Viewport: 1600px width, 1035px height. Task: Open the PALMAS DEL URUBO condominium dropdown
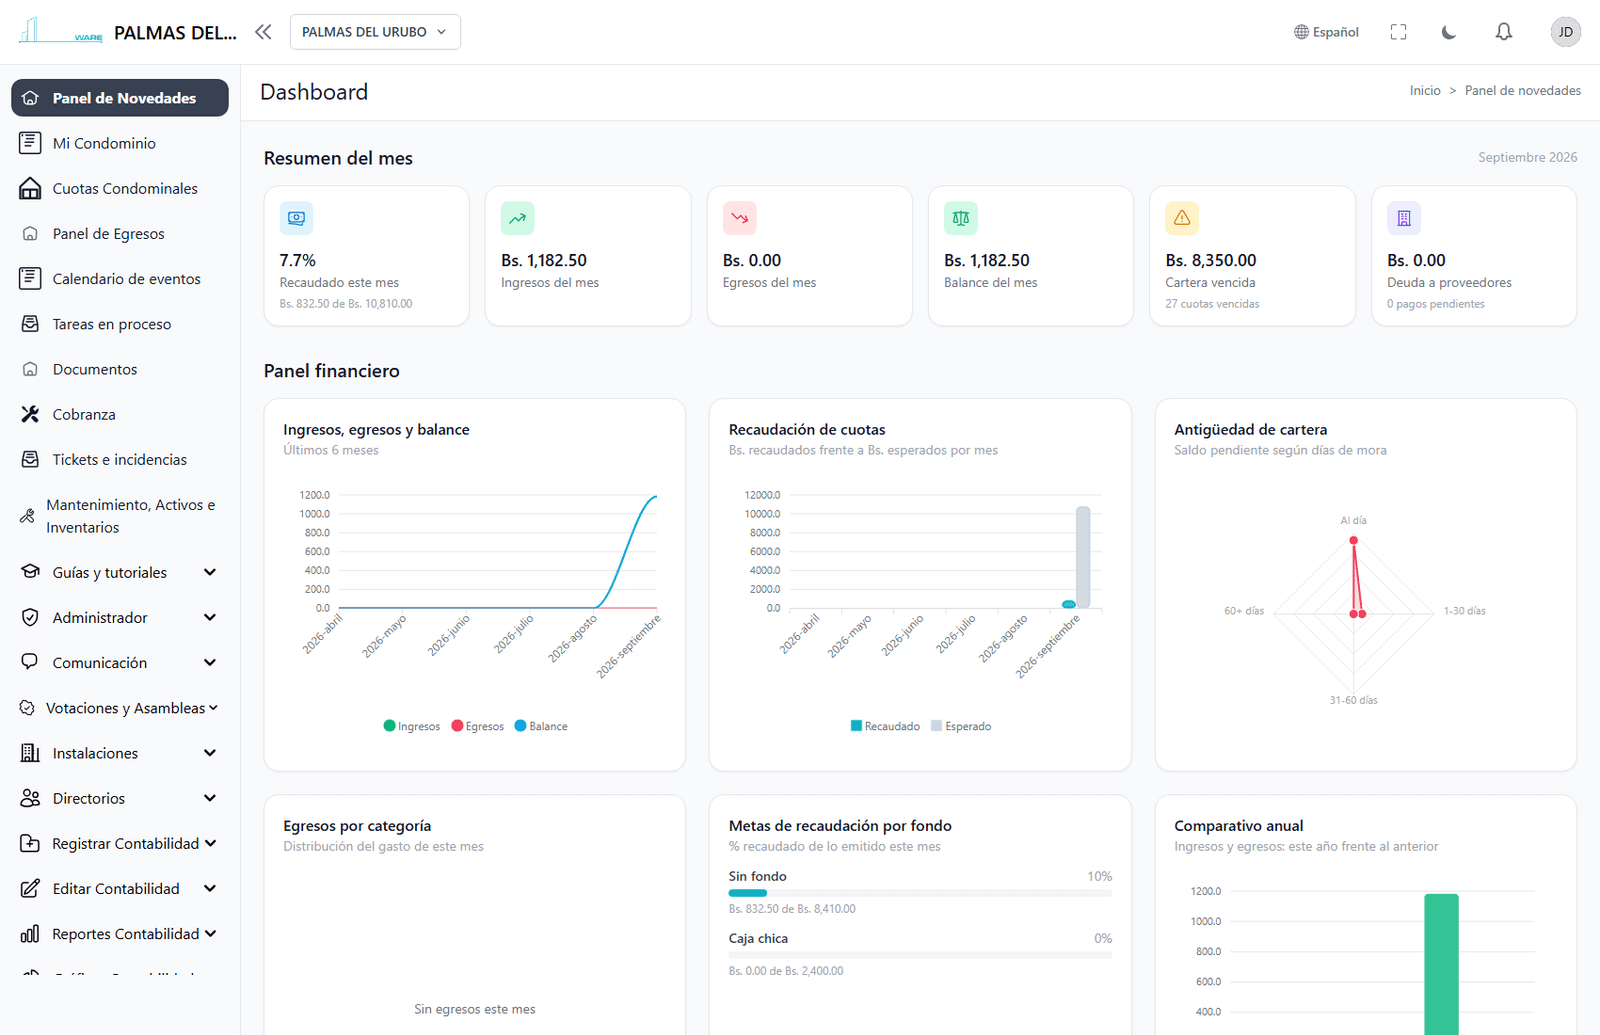pyautogui.click(x=375, y=32)
